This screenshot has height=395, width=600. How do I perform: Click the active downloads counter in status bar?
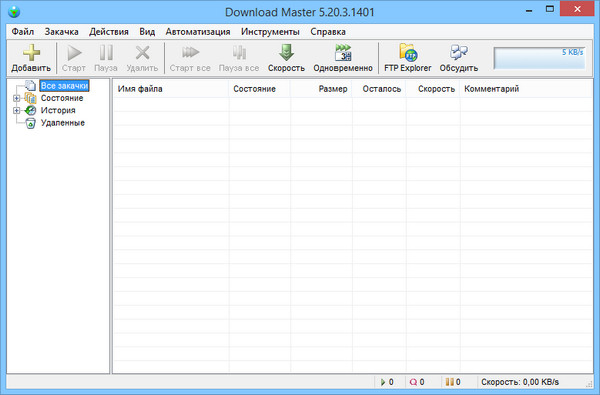[387, 382]
